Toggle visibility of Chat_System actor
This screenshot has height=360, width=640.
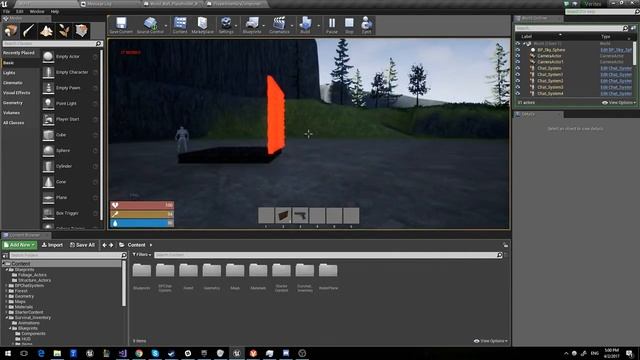[518, 69]
